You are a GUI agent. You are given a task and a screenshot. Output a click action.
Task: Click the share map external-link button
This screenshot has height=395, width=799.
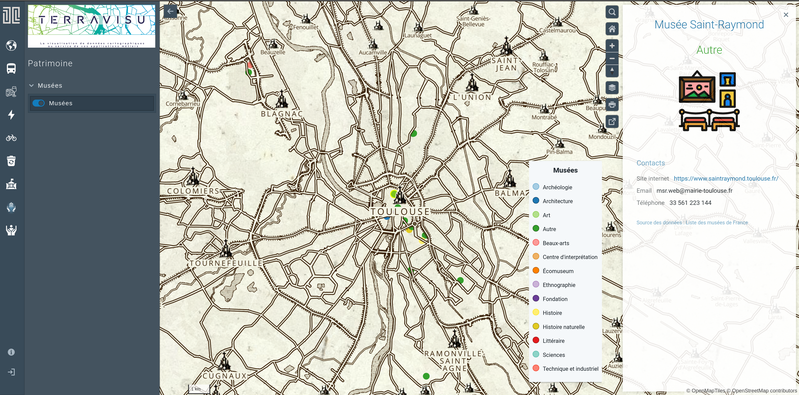pyautogui.click(x=612, y=121)
